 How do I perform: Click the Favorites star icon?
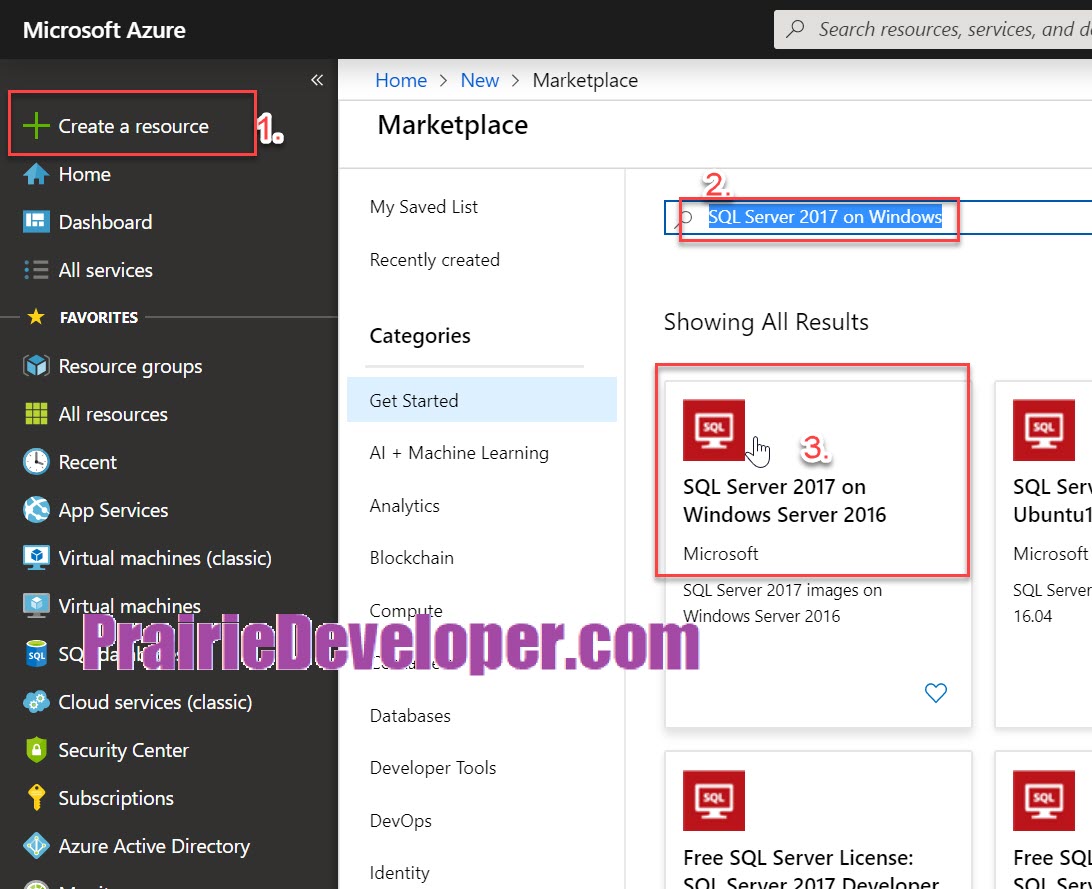click(x=36, y=317)
